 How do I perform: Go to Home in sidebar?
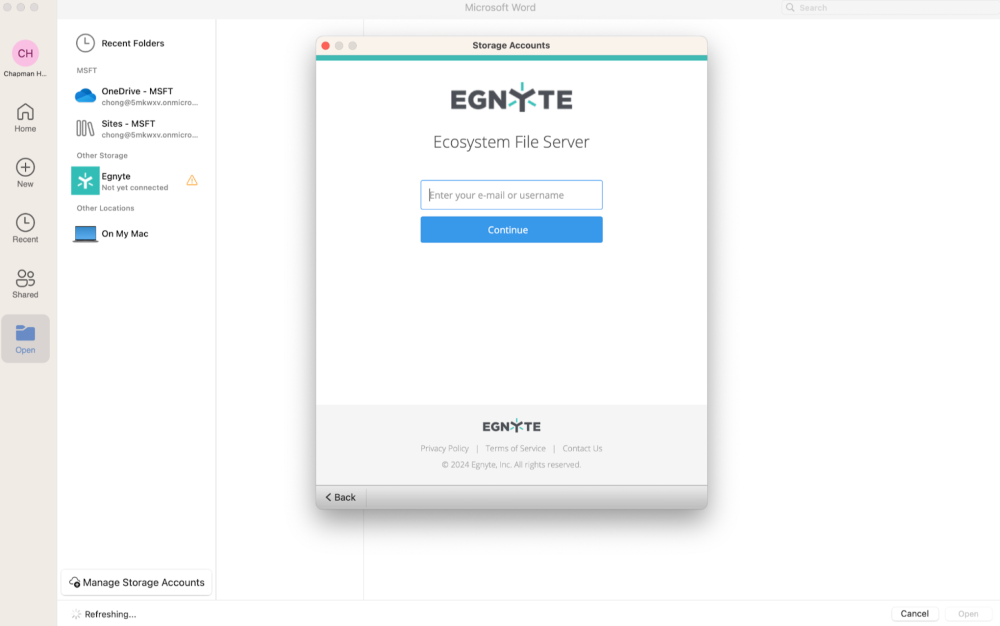point(25,118)
